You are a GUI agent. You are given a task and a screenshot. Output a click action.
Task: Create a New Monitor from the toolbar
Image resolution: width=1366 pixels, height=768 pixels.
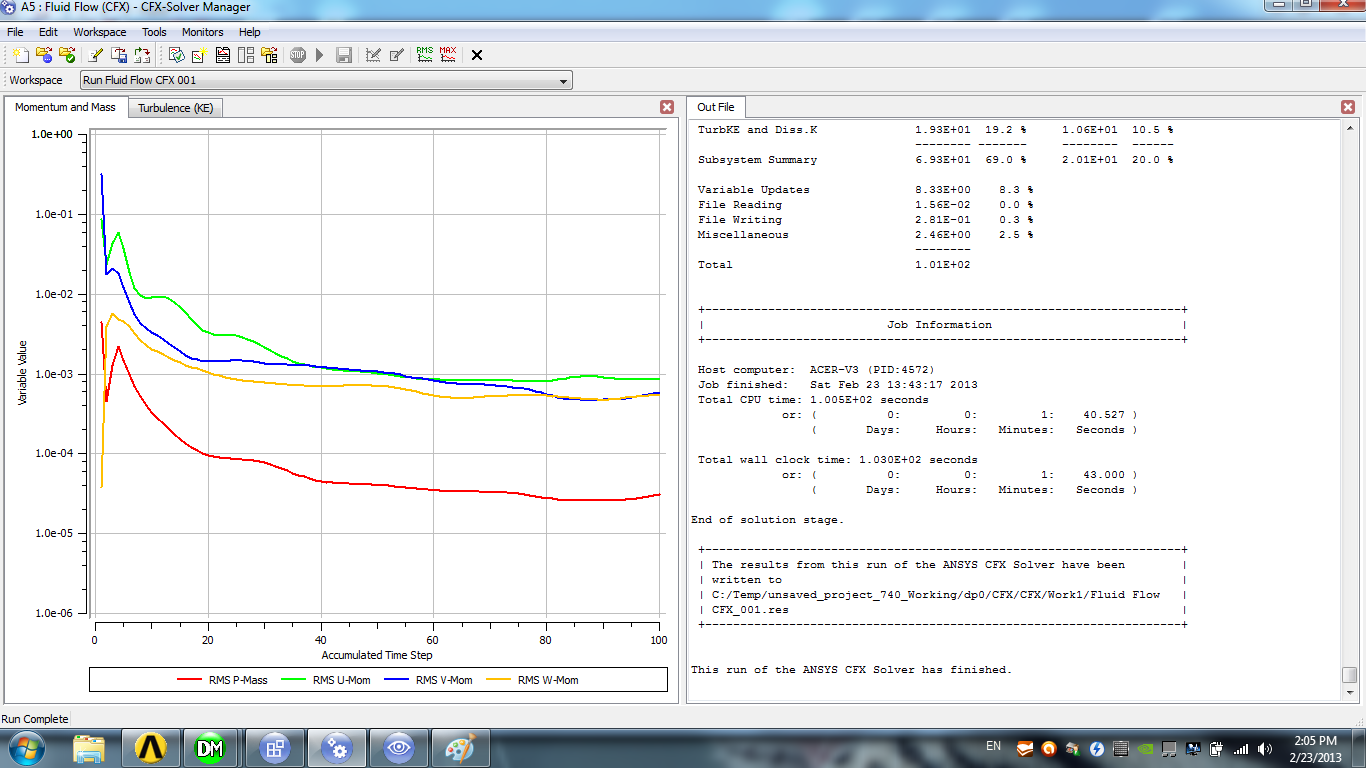click(x=200, y=55)
